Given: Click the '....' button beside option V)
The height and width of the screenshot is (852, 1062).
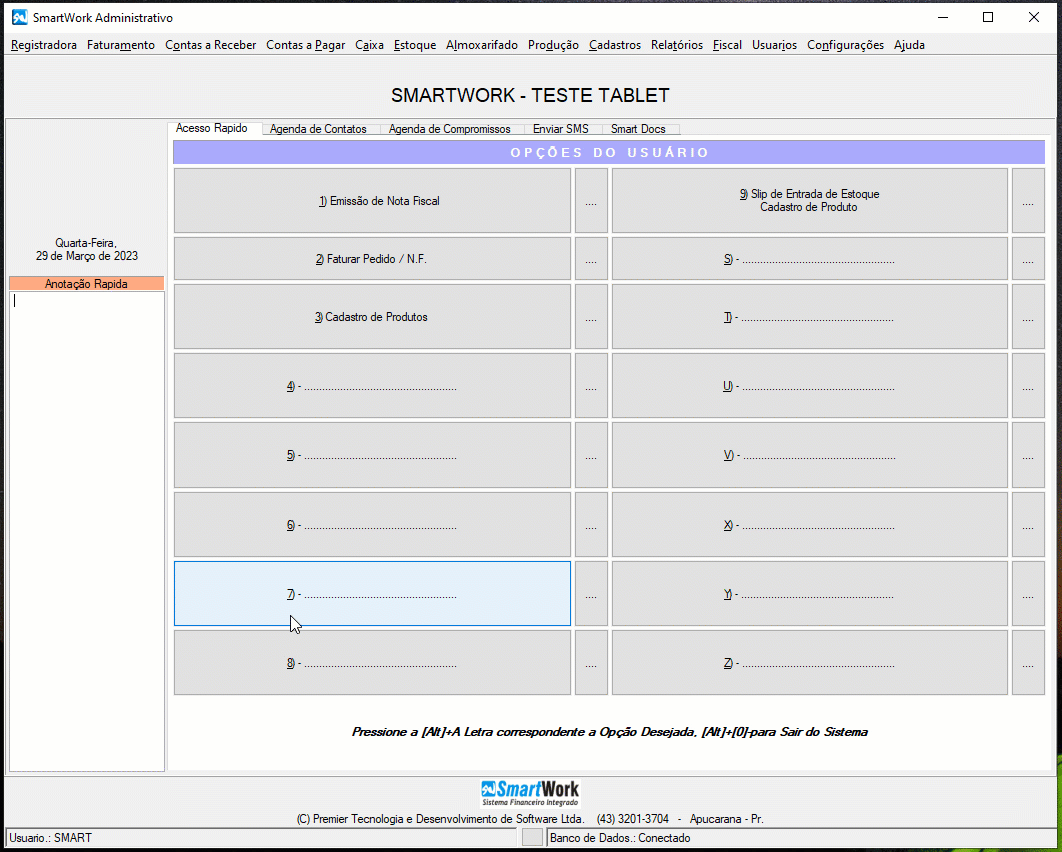Looking at the screenshot, I should [1028, 454].
